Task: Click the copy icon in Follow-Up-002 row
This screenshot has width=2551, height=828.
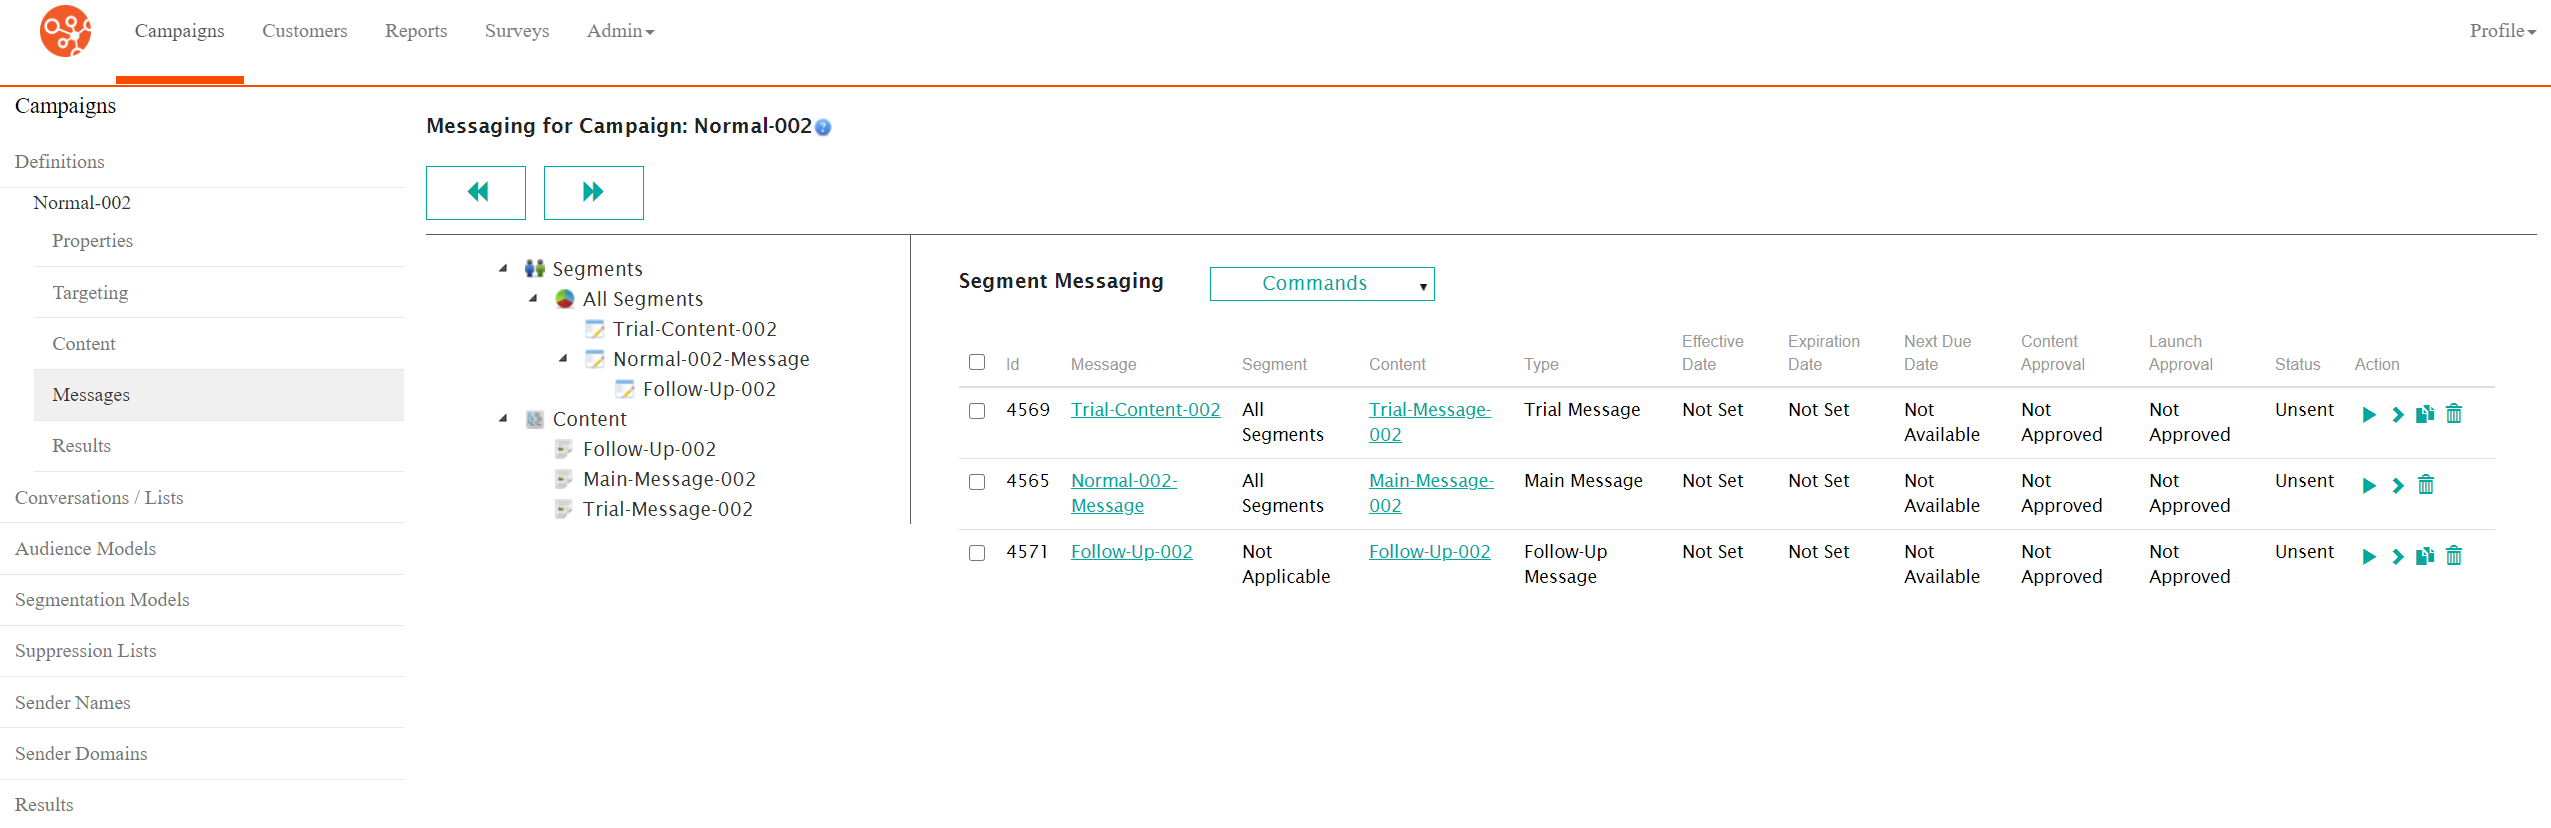Action: [x=2425, y=557]
